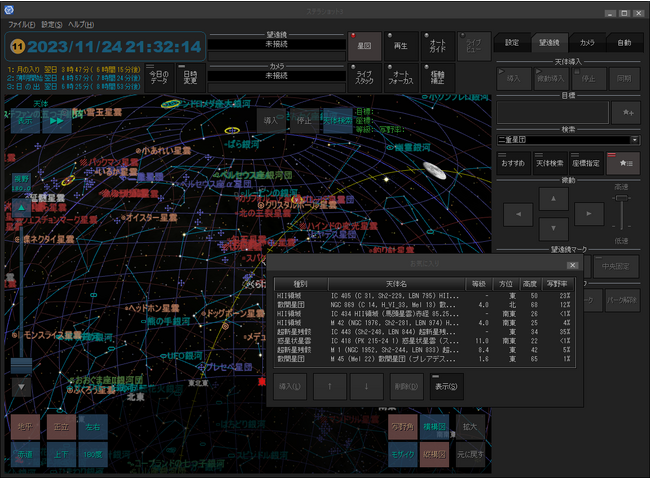Screen dimensions: 650x478
Task: Click the おすすめ recommendations button
Action: [x=513, y=163]
